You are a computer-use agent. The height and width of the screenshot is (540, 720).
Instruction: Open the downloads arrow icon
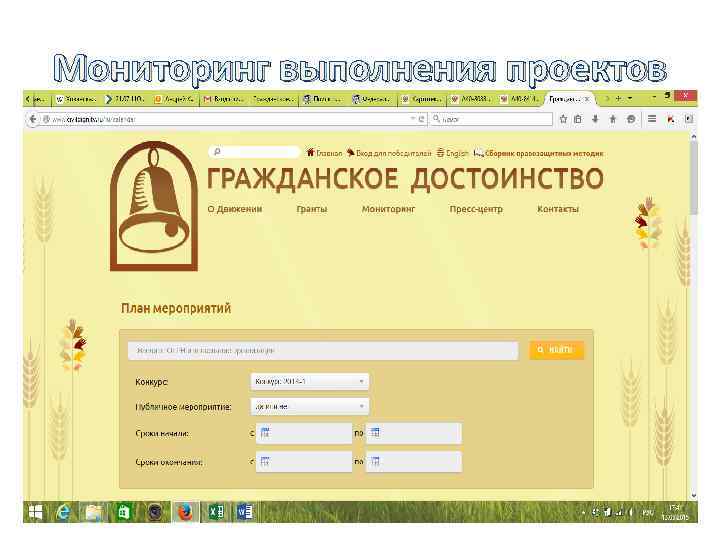click(595, 119)
